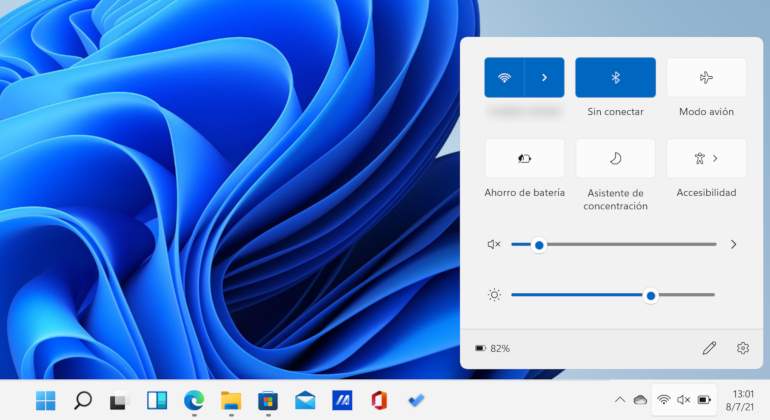Click muted volume icon in system tray
770x420 pixels.
click(684, 399)
